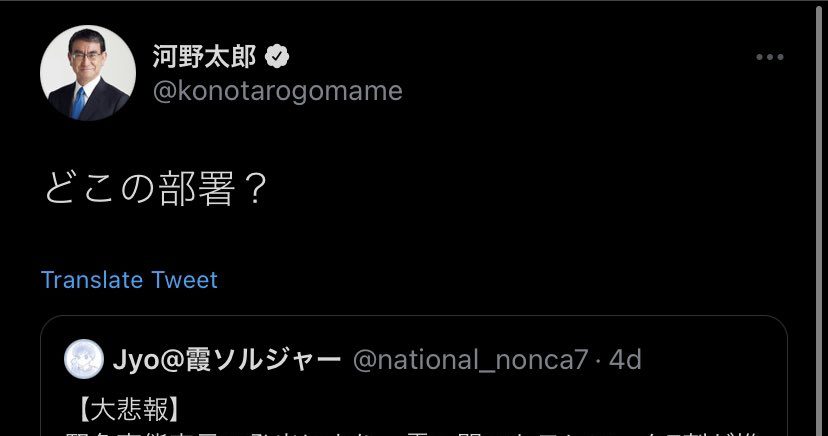
Task: Click the @national_nonca7 handle
Action: coord(470,359)
